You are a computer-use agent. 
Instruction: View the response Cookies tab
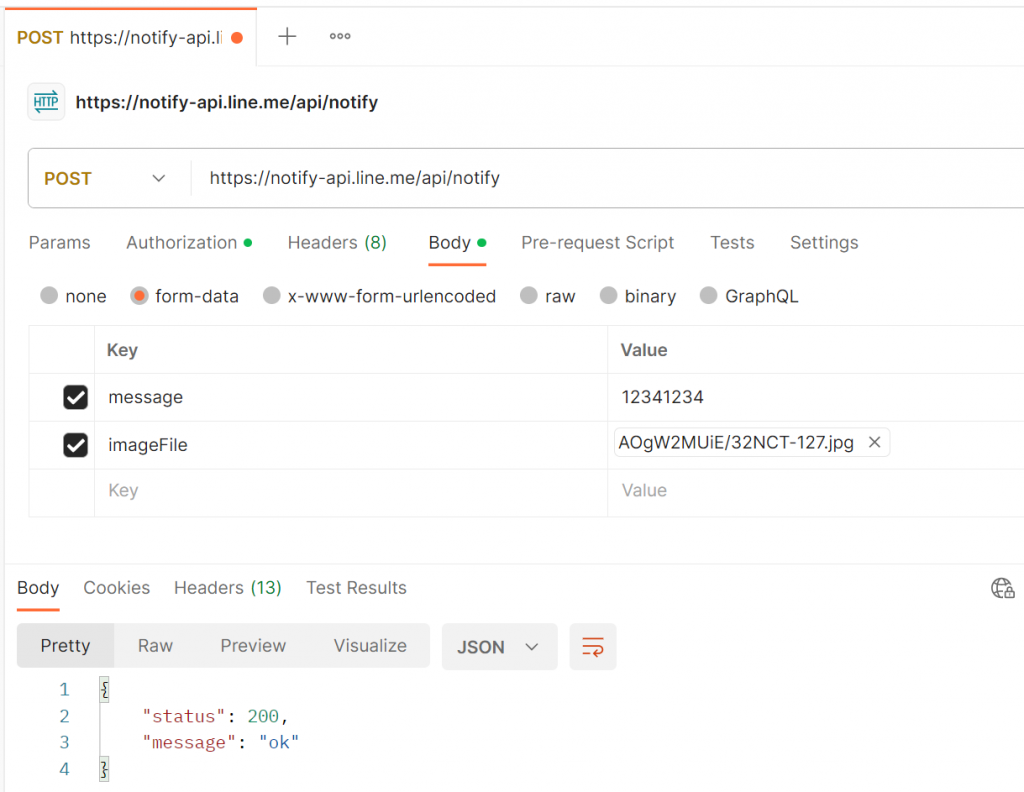click(x=116, y=588)
